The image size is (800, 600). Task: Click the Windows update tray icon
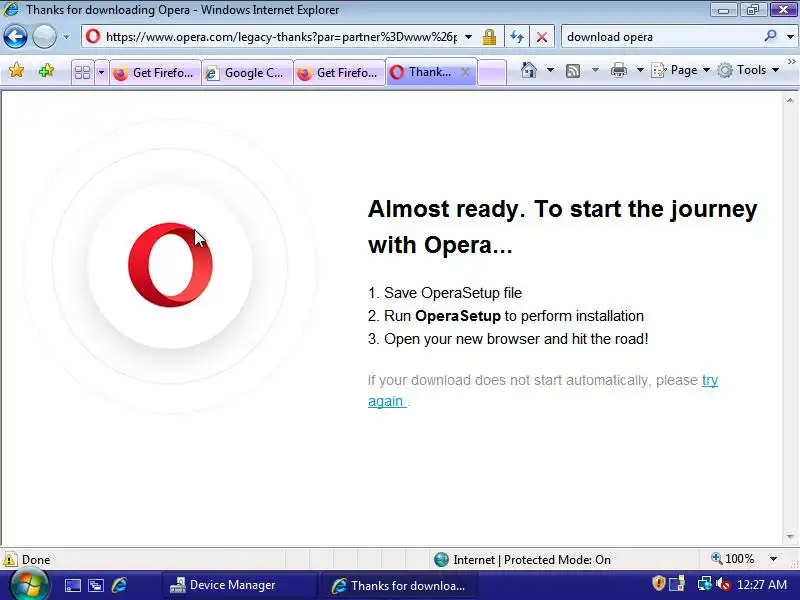point(677,584)
